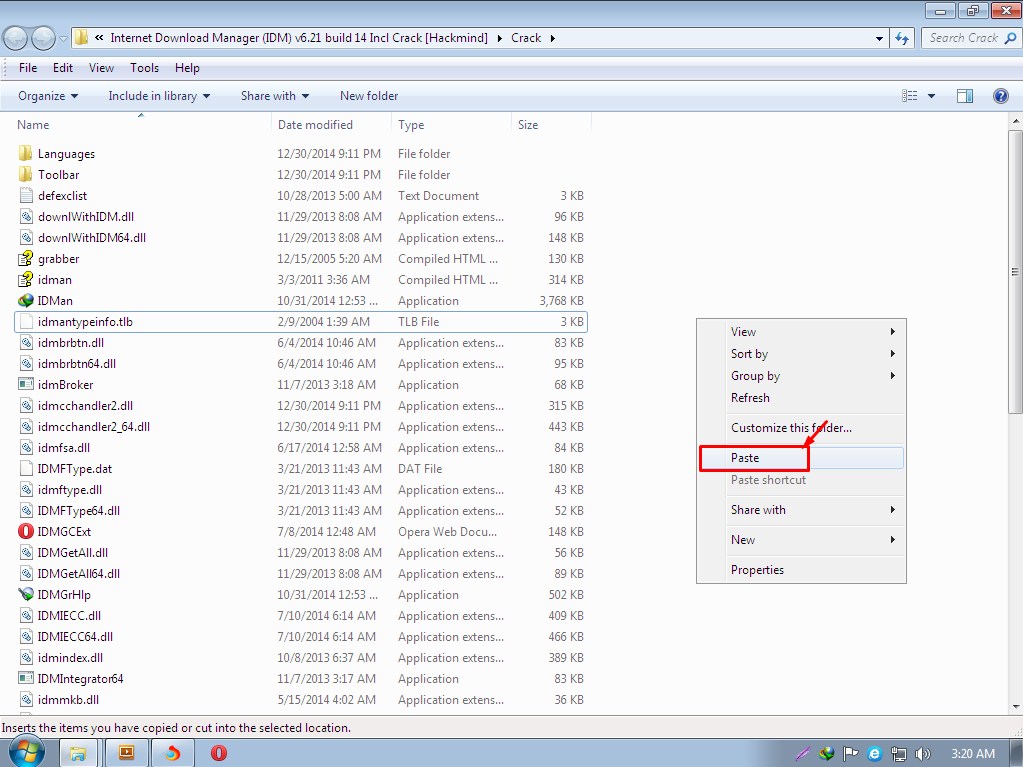Click the volume speaker tray icon

point(922,754)
